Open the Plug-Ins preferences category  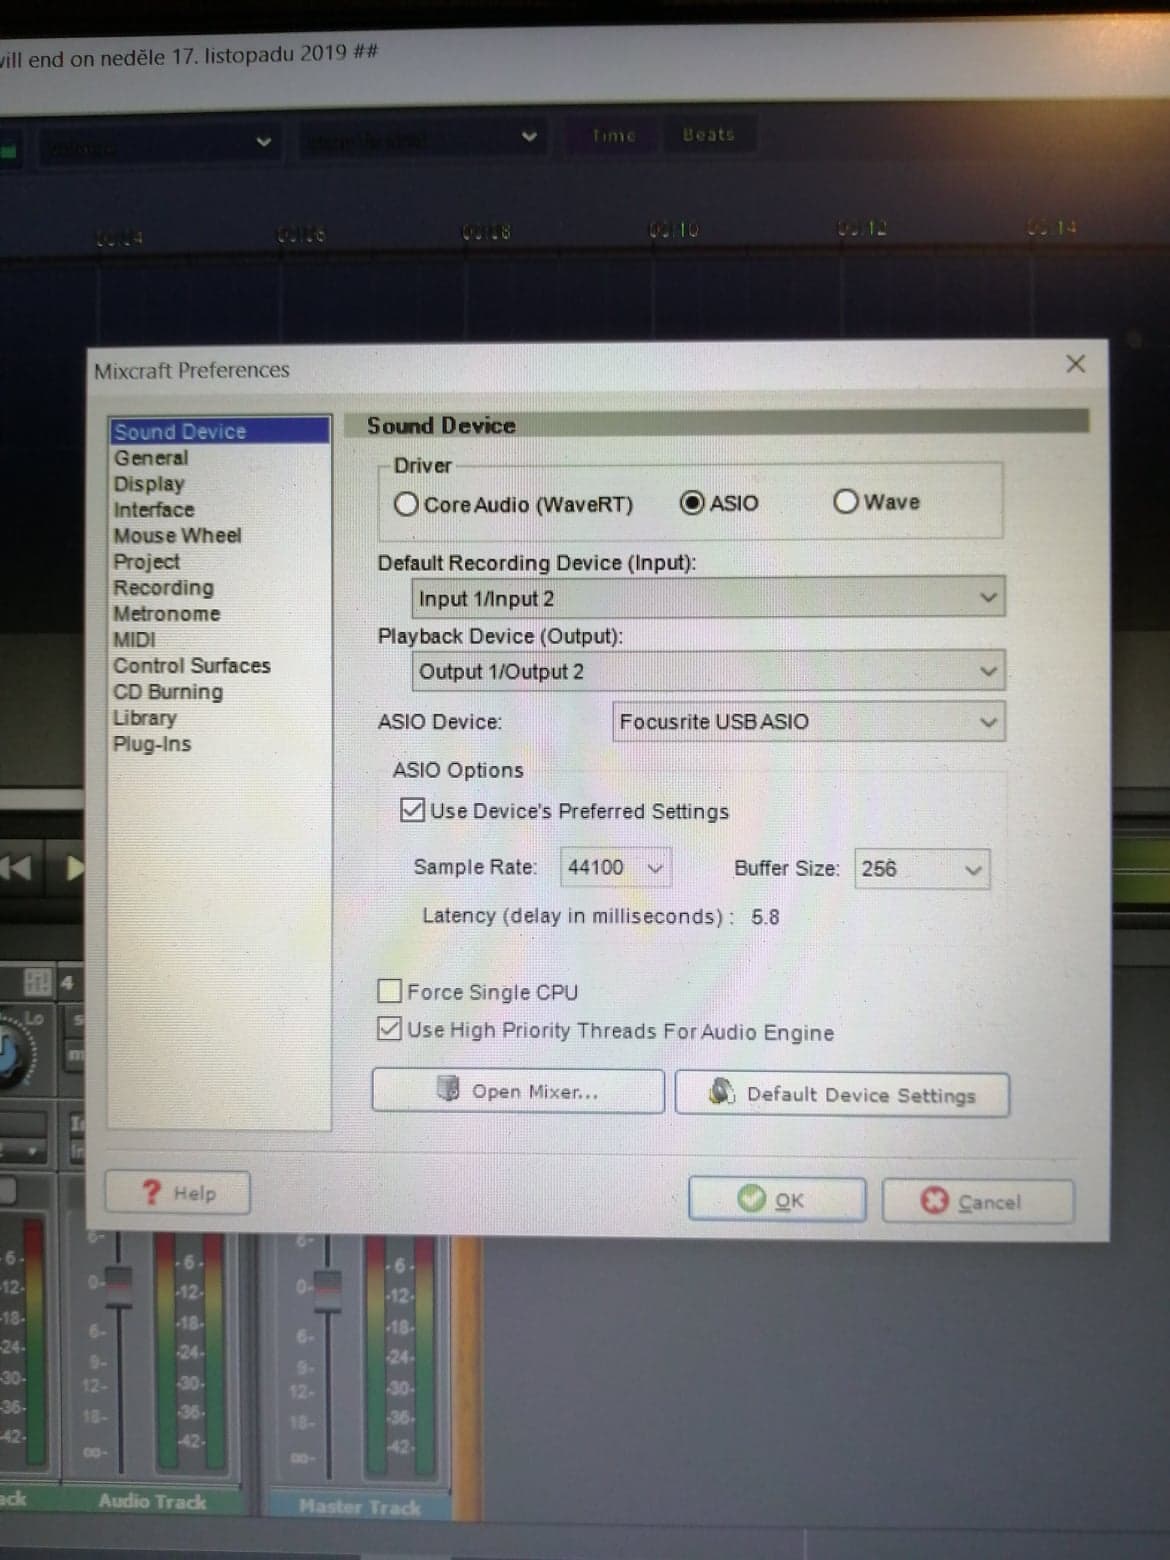[152, 744]
